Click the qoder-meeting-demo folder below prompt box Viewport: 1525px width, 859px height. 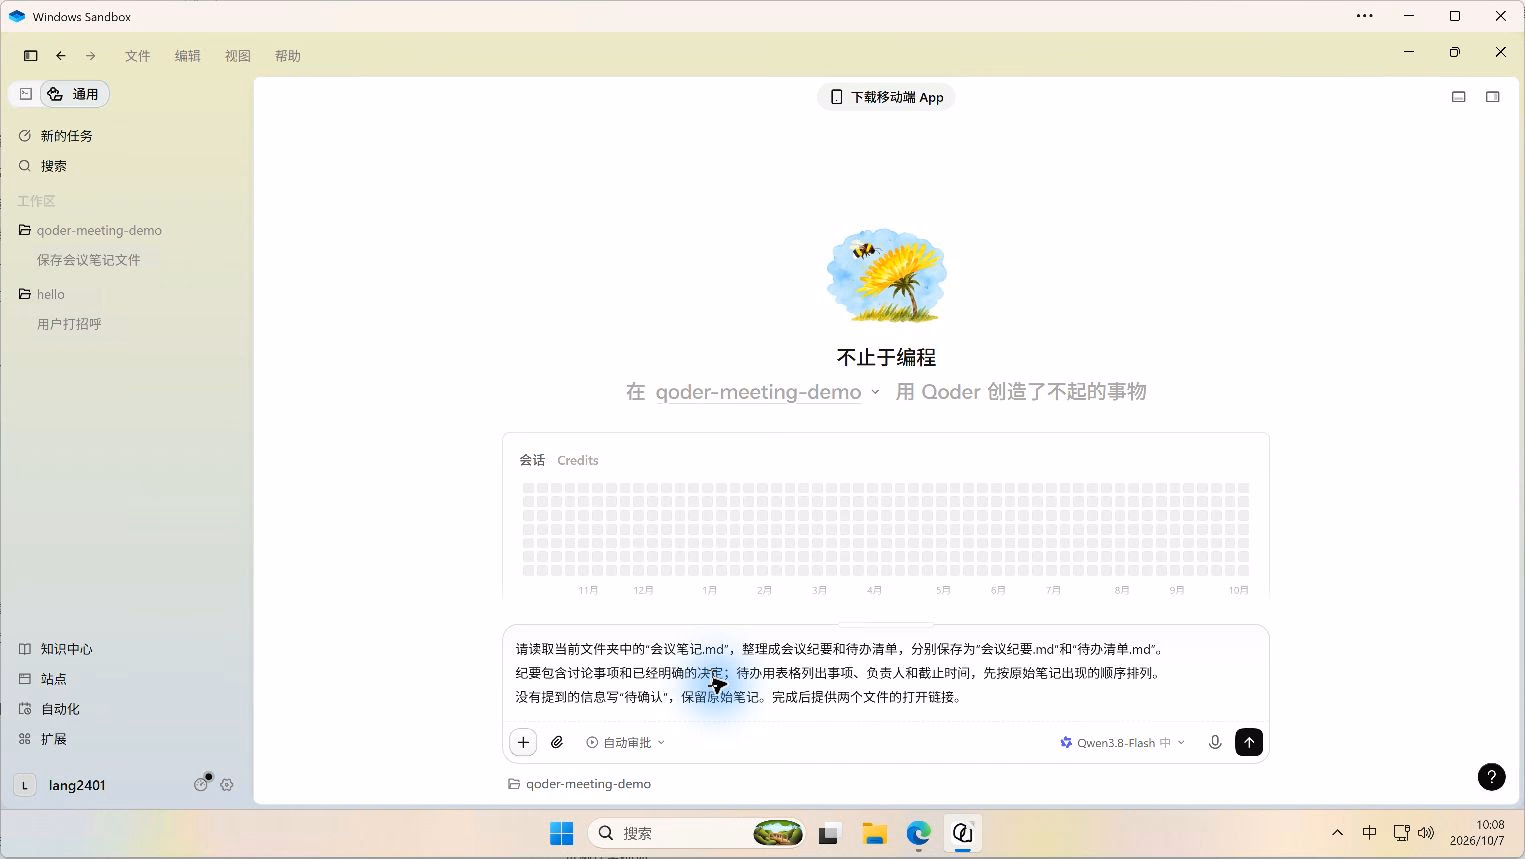(580, 784)
